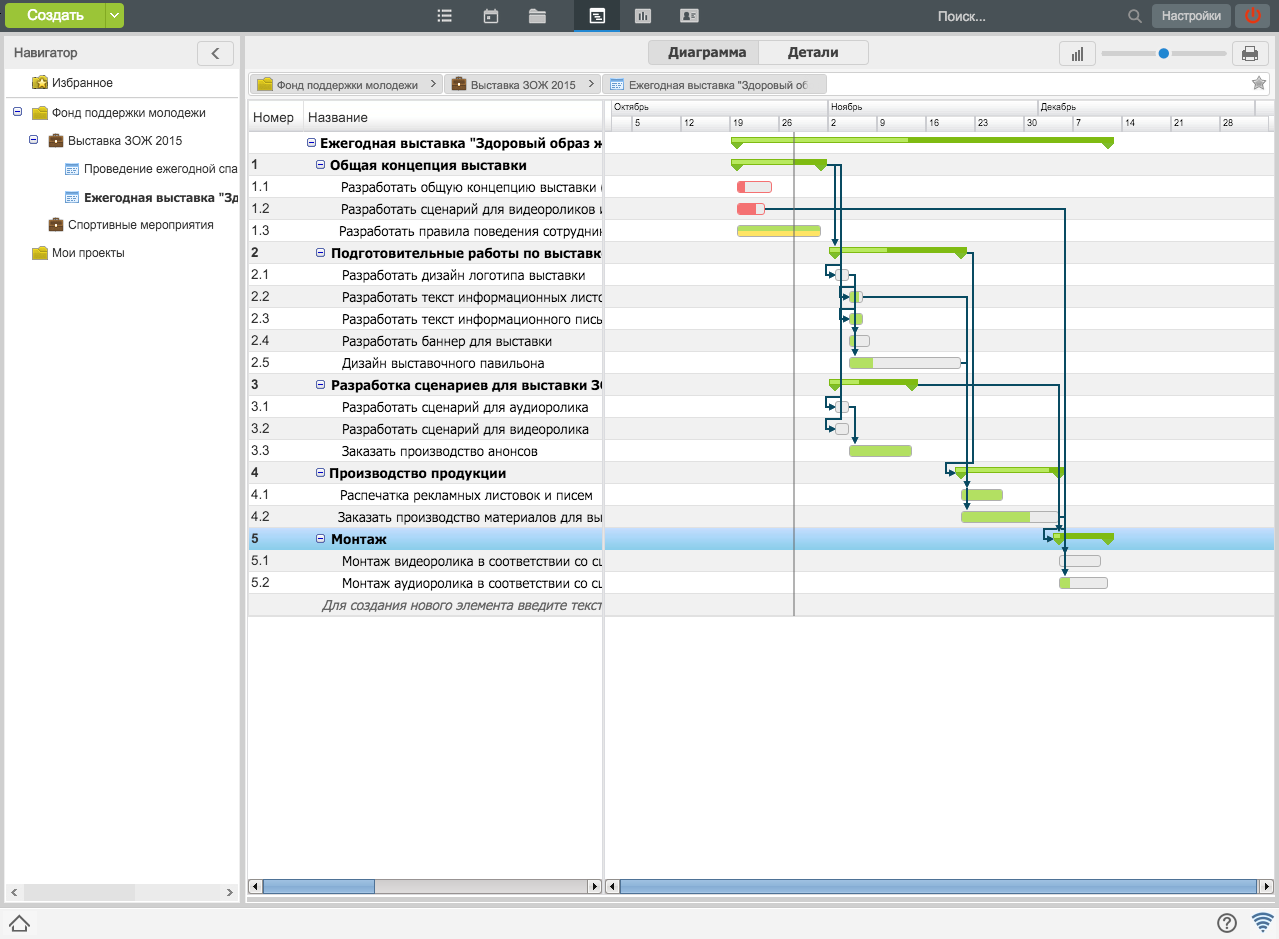Click the Gantt bar of task 5.2
The width and height of the screenshot is (1279, 939).
point(1083,583)
